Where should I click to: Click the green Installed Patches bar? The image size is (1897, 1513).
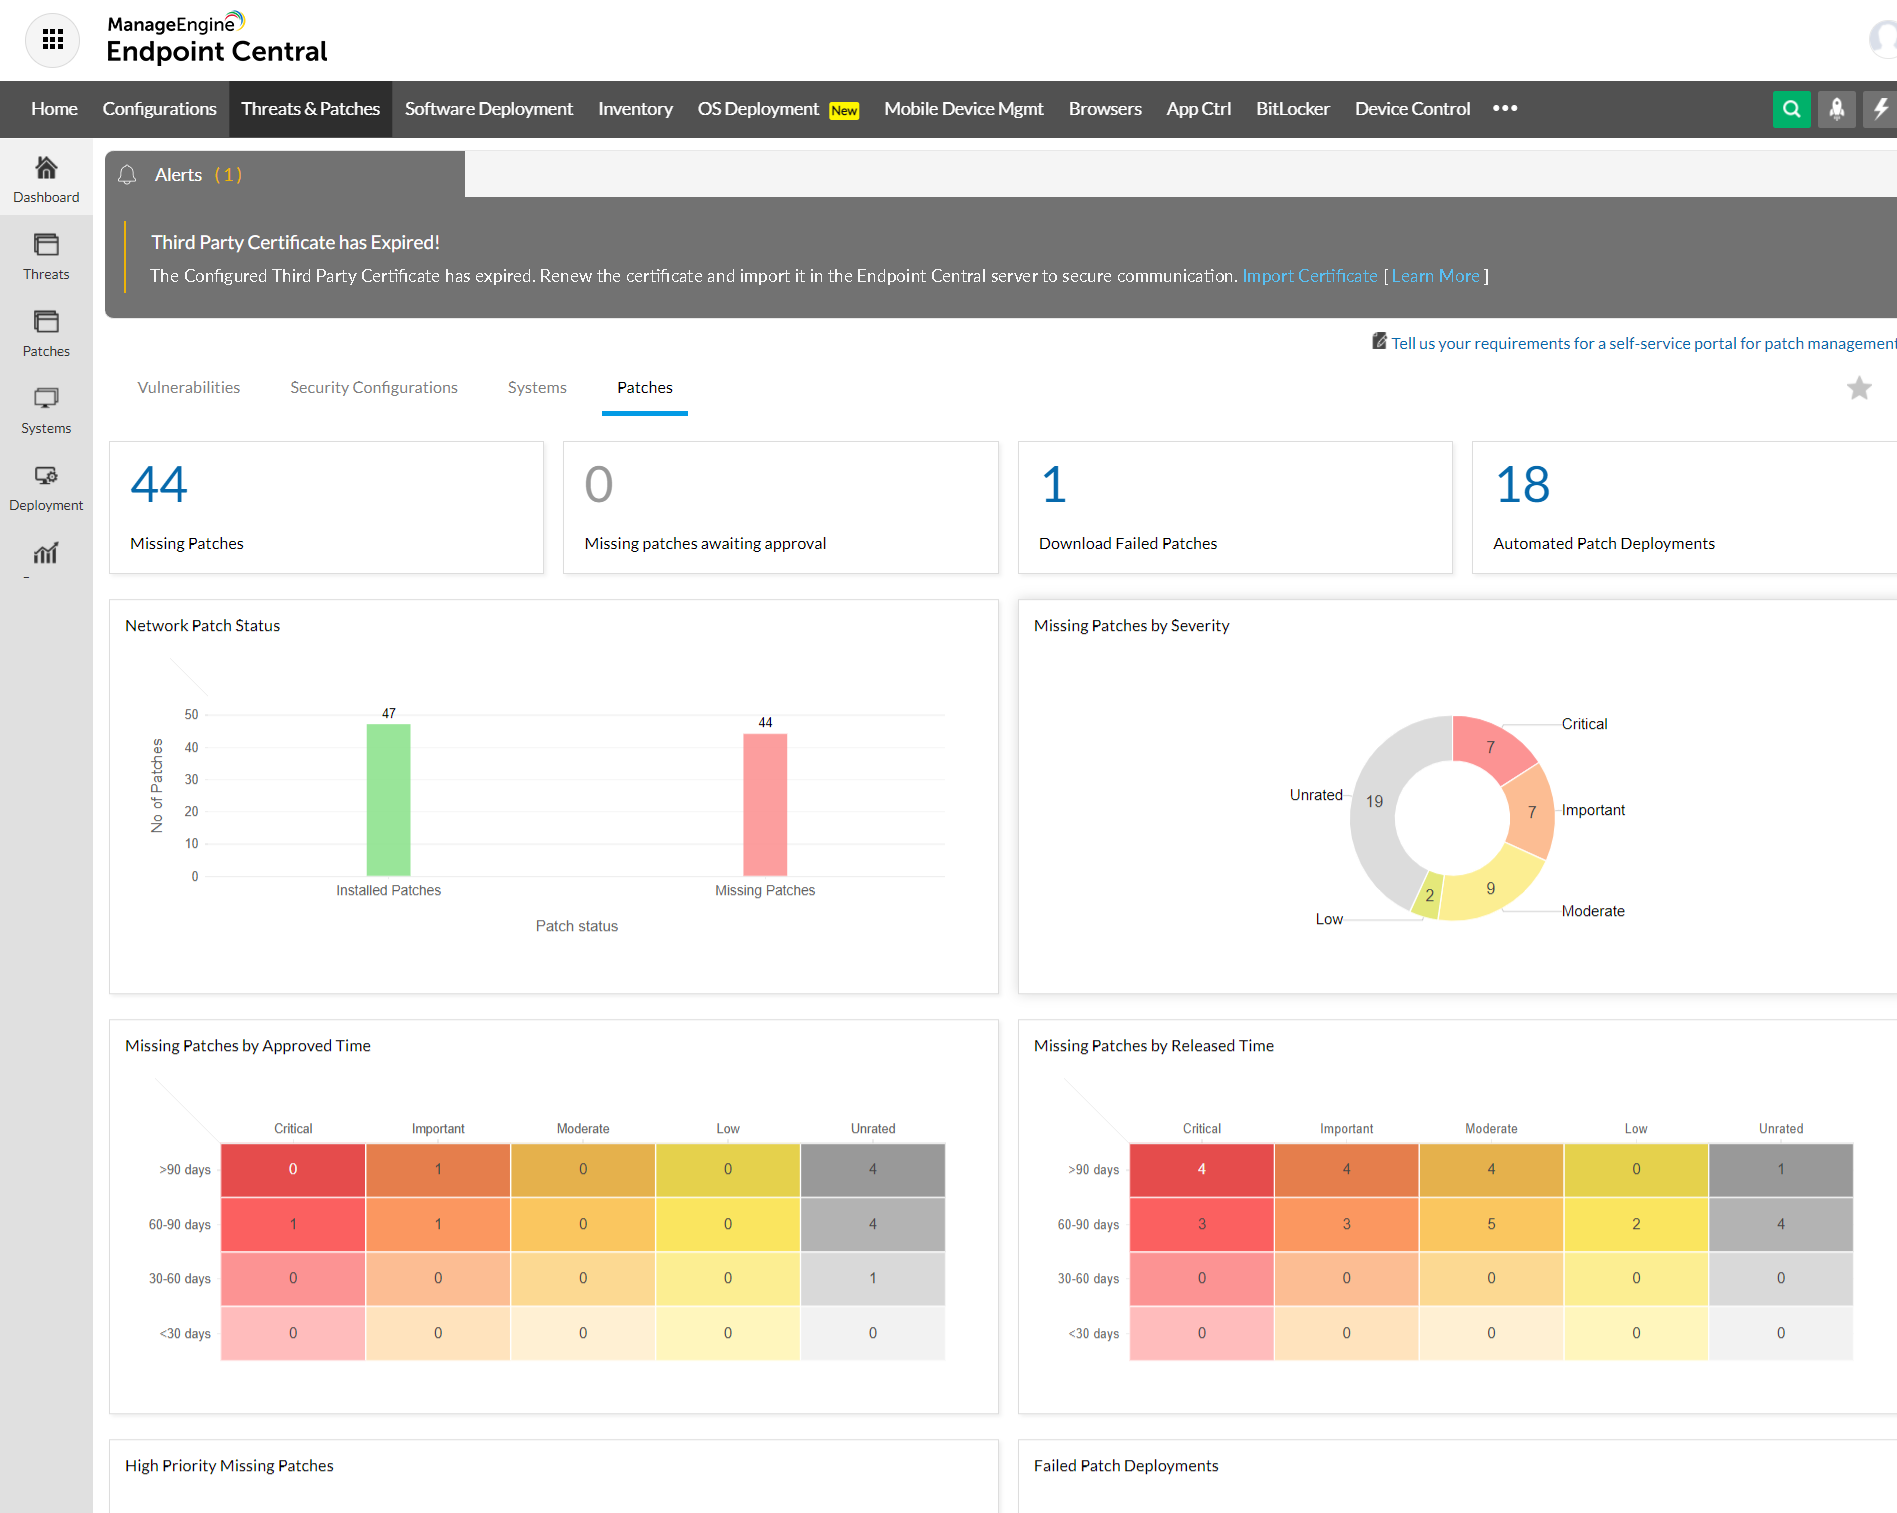[x=388, y=800]
